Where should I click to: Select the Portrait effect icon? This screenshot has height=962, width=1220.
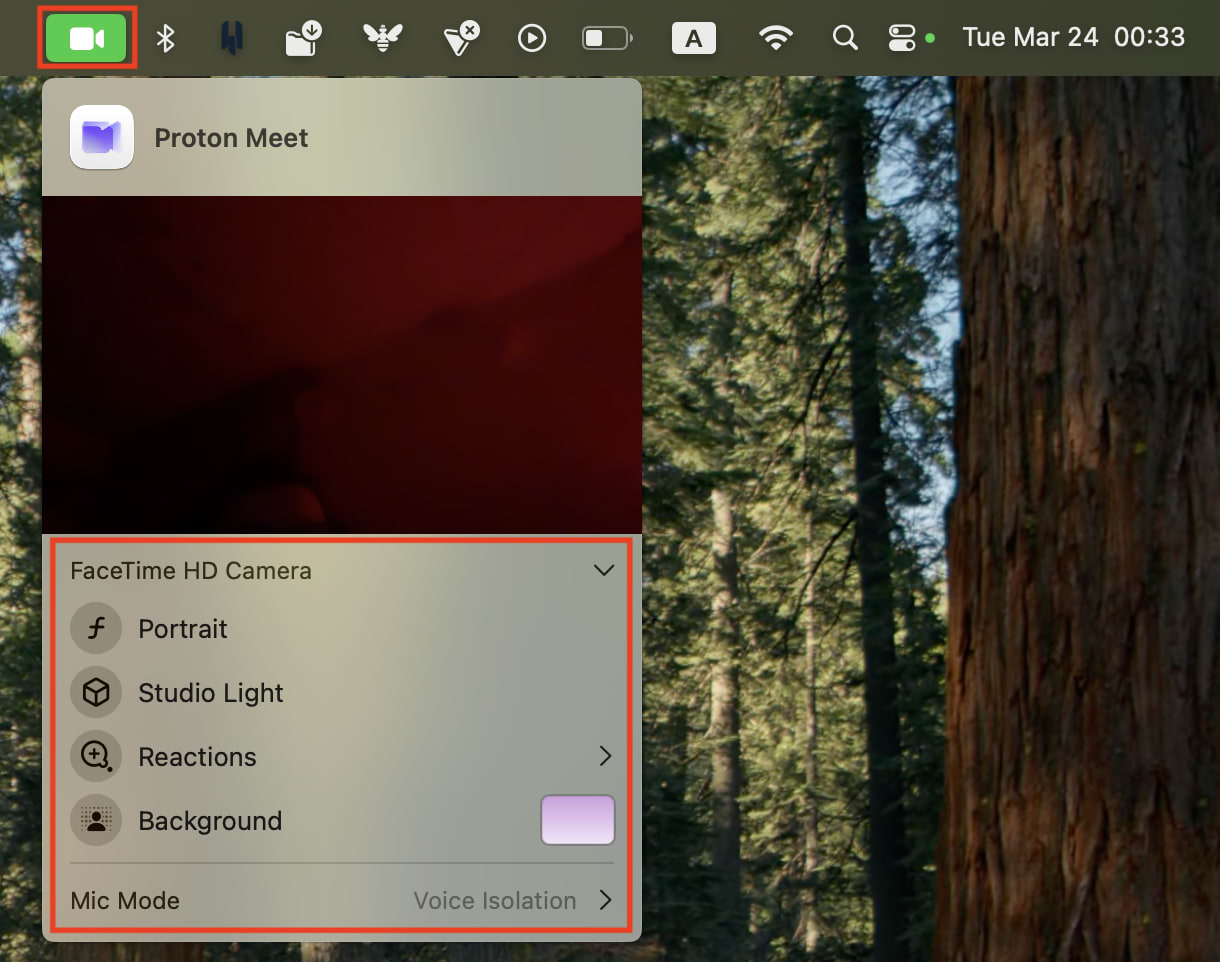coord(96,628)
